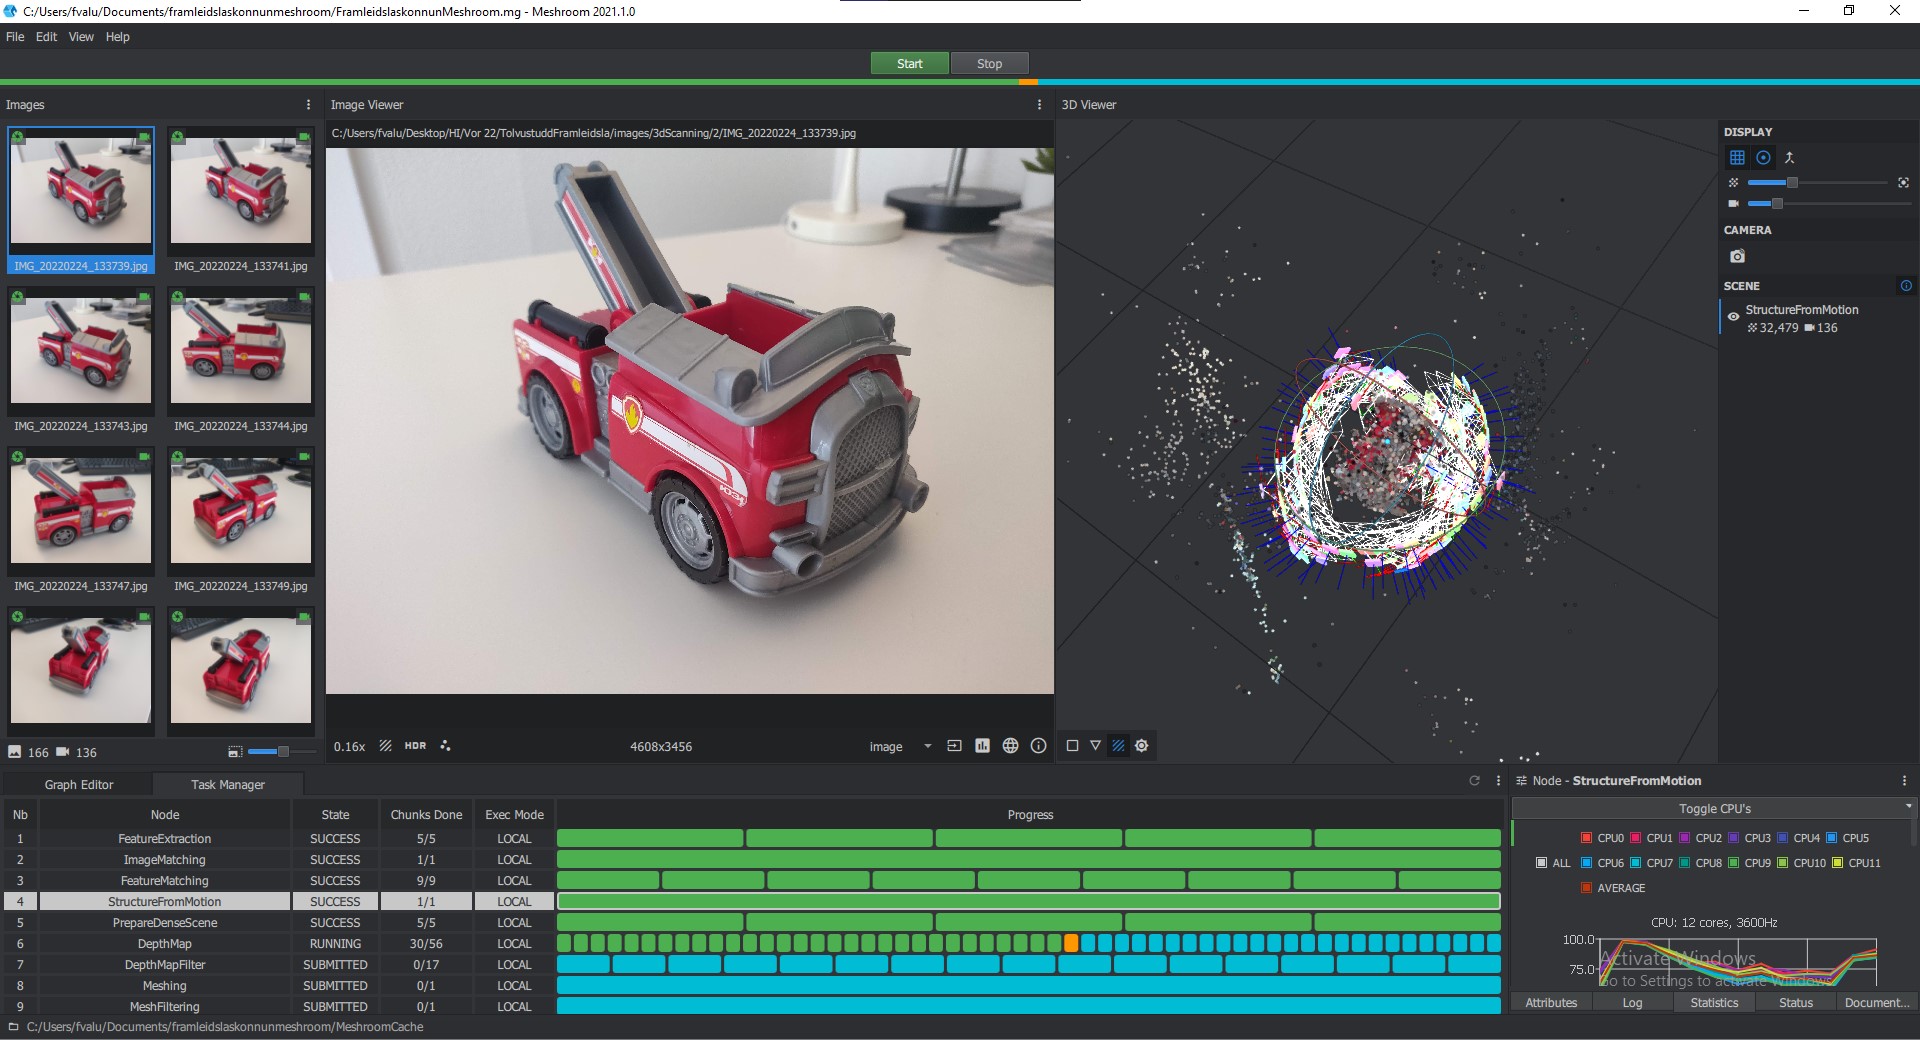Select the PrepareDenseScene row
The image size is (1920, 1040).
coord(752,922)
